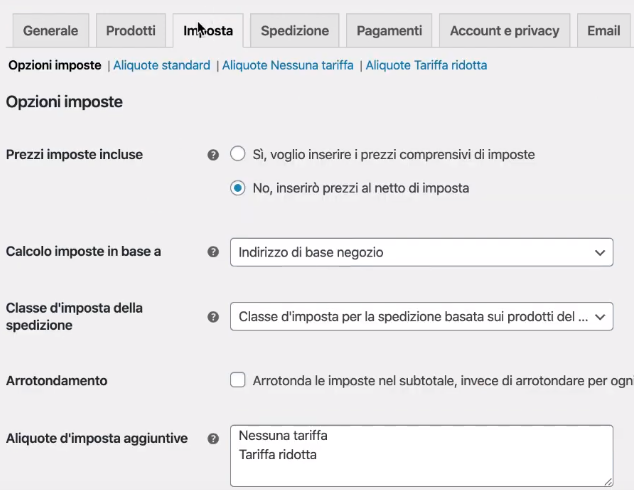Expand Classe d'imposta per la spedizione dropdown
The image size is (634, 490).
[x=421, y=317]
